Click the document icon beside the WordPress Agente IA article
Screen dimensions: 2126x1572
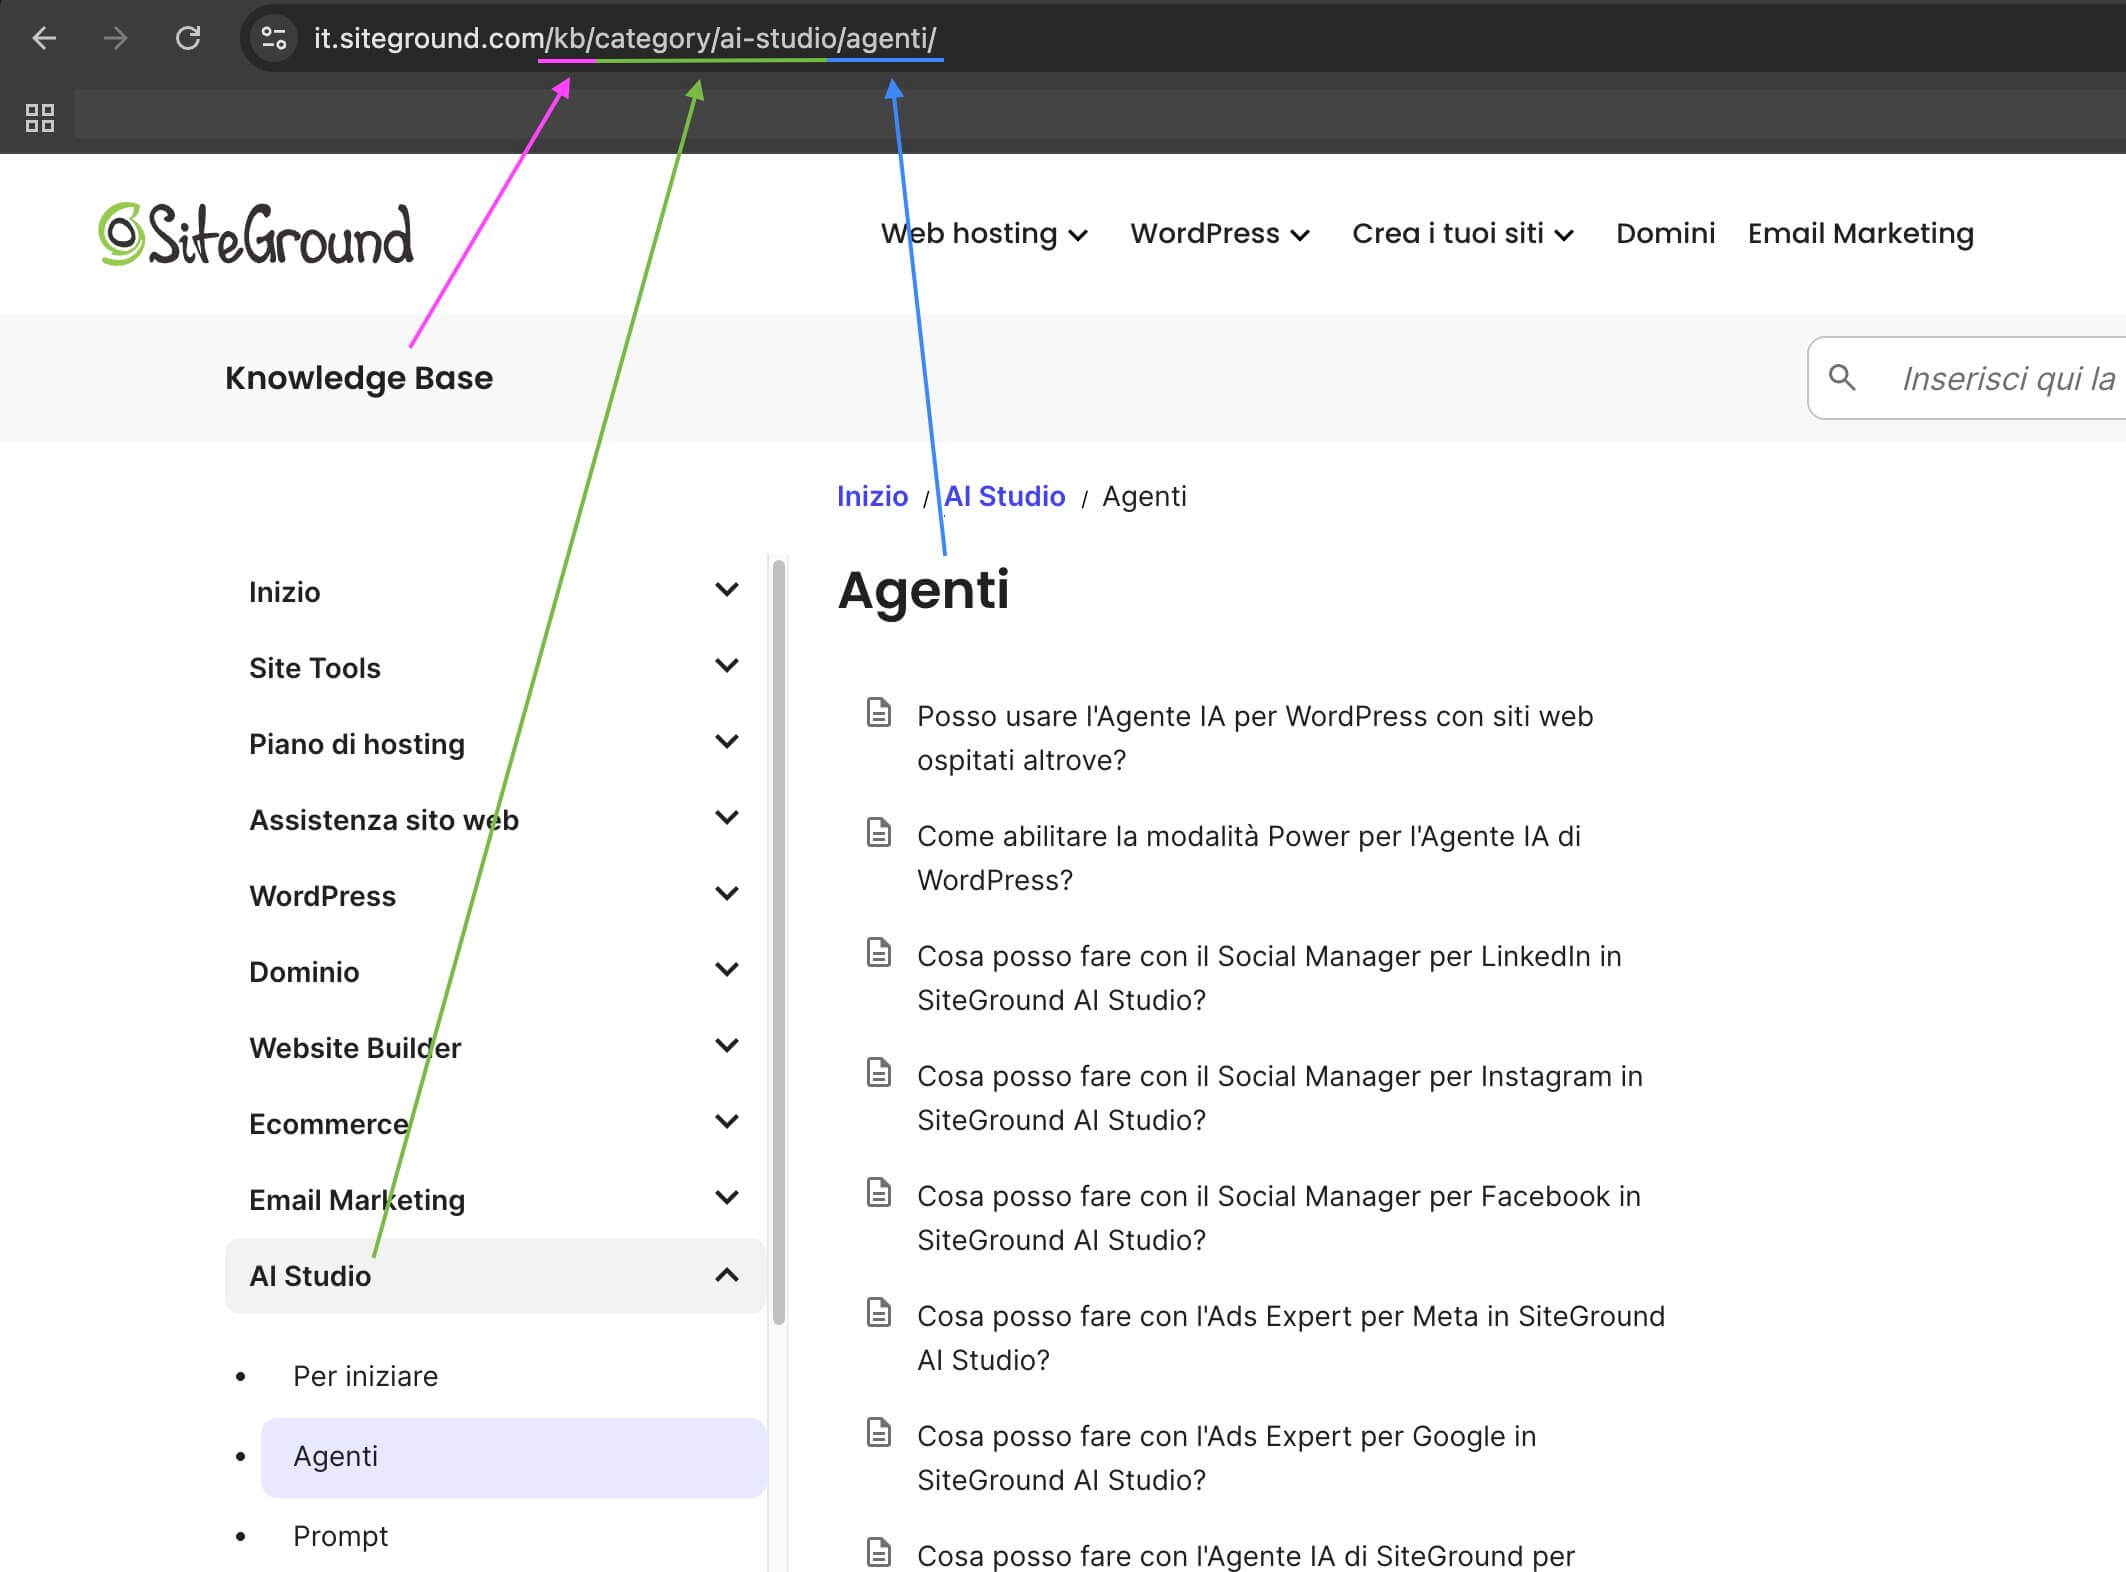coord(880,713)
